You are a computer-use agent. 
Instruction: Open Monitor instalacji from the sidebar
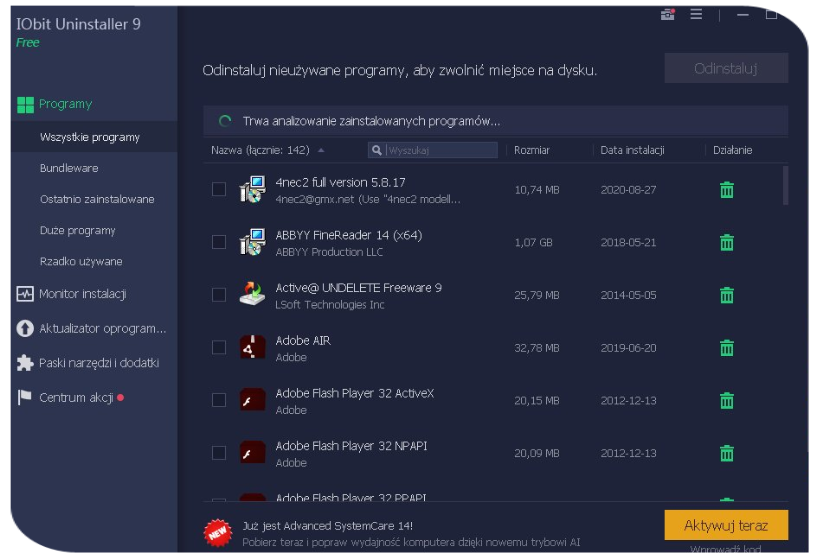(72, 294)
